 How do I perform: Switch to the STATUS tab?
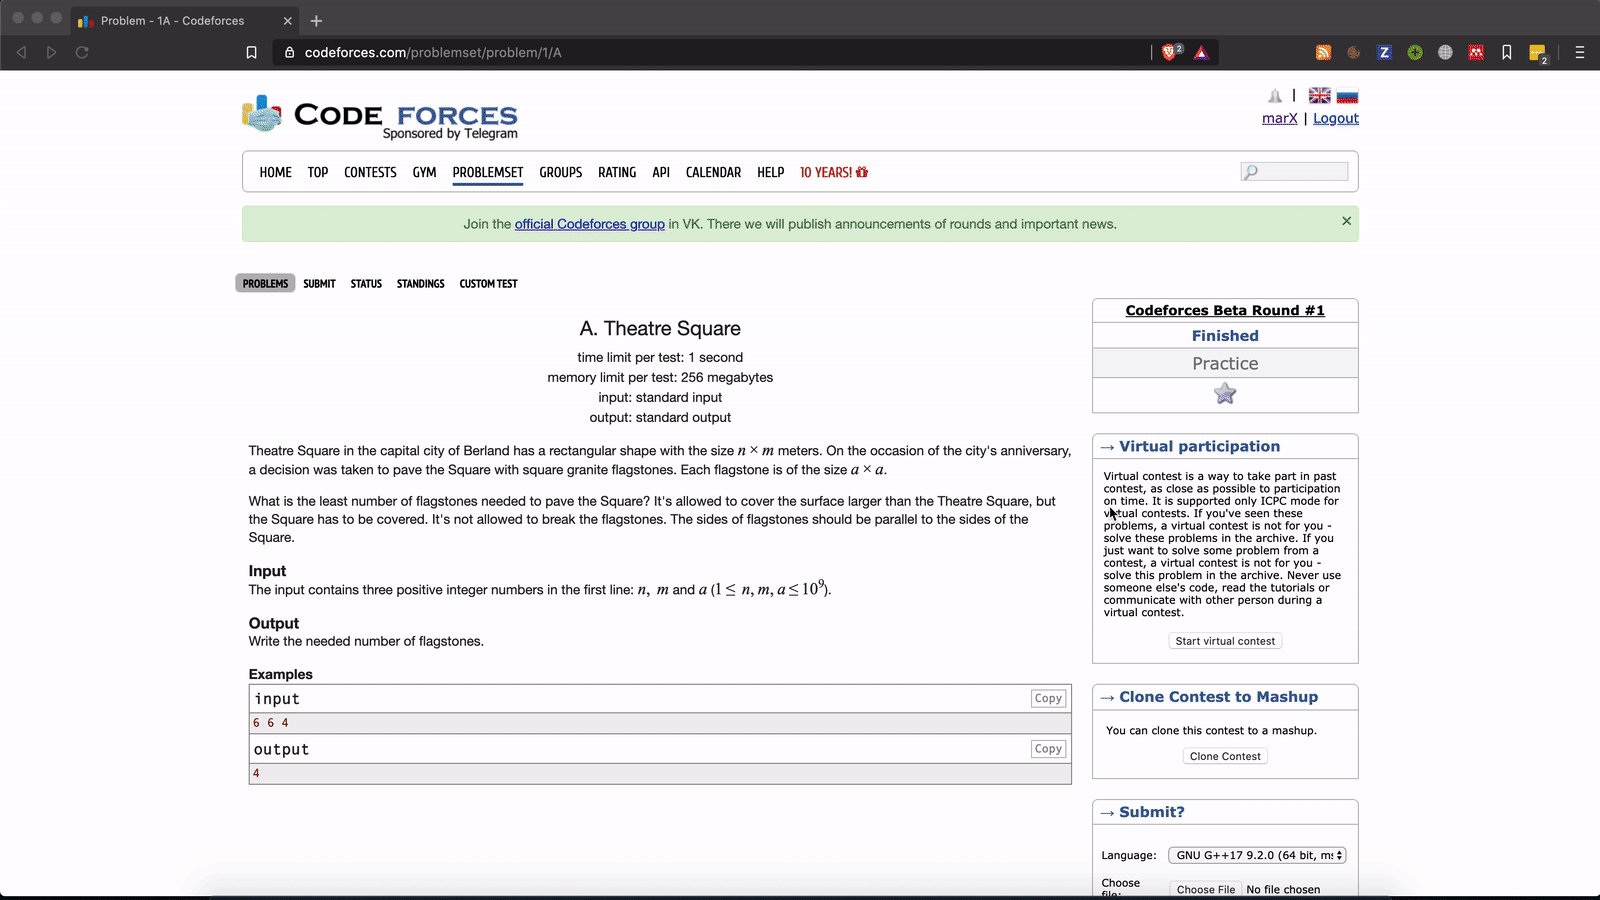tap(366, 284)
